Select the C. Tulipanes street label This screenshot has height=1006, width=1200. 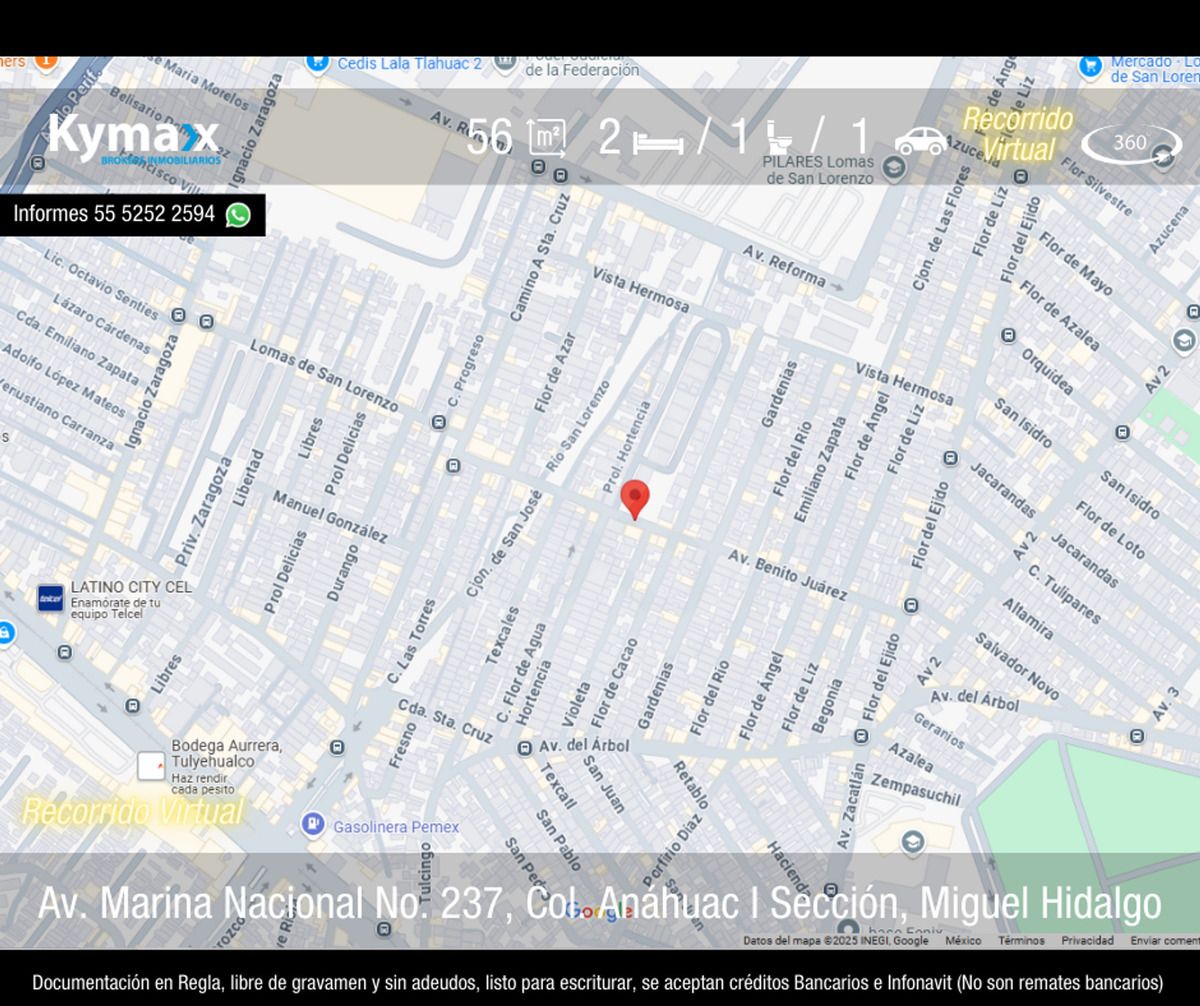[x=1064, y=594]
